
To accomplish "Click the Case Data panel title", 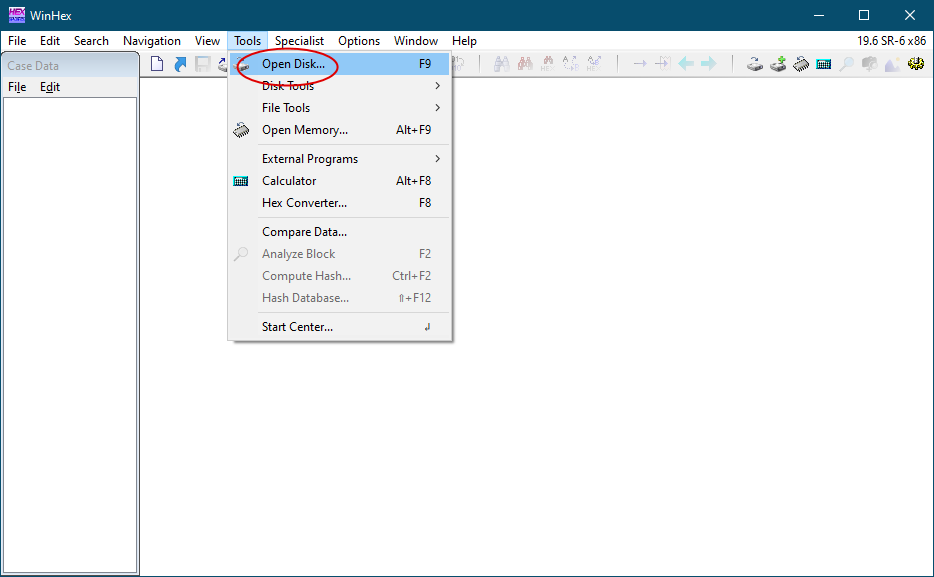I will pos(33,66).
